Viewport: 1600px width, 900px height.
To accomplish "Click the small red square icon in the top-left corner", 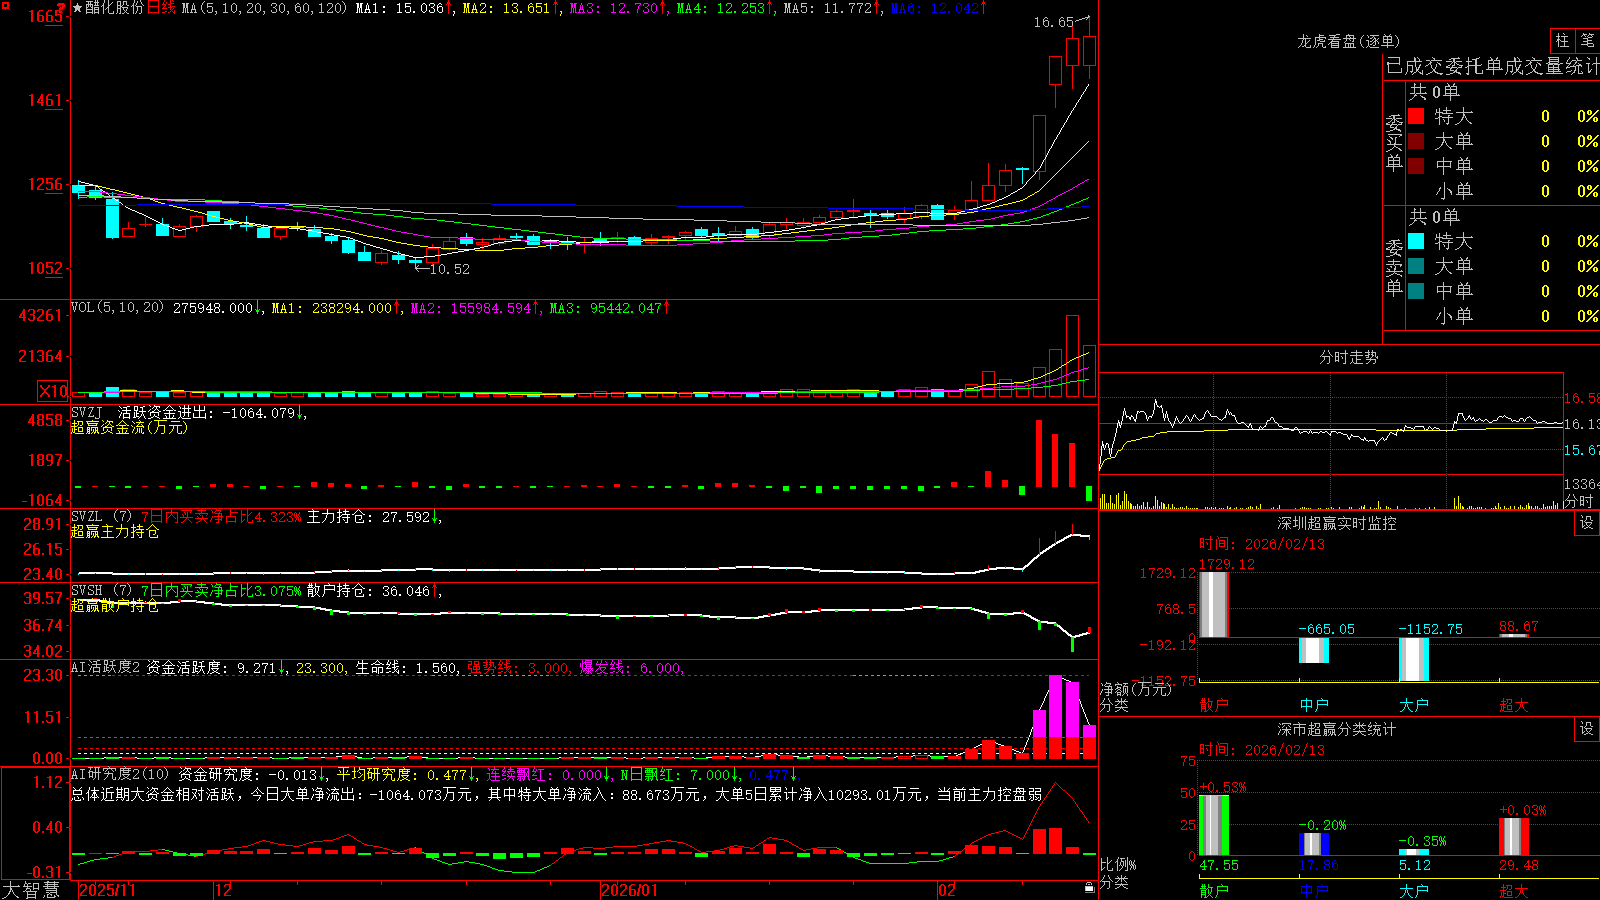I will pyautogui.click(x=5, y=5).
